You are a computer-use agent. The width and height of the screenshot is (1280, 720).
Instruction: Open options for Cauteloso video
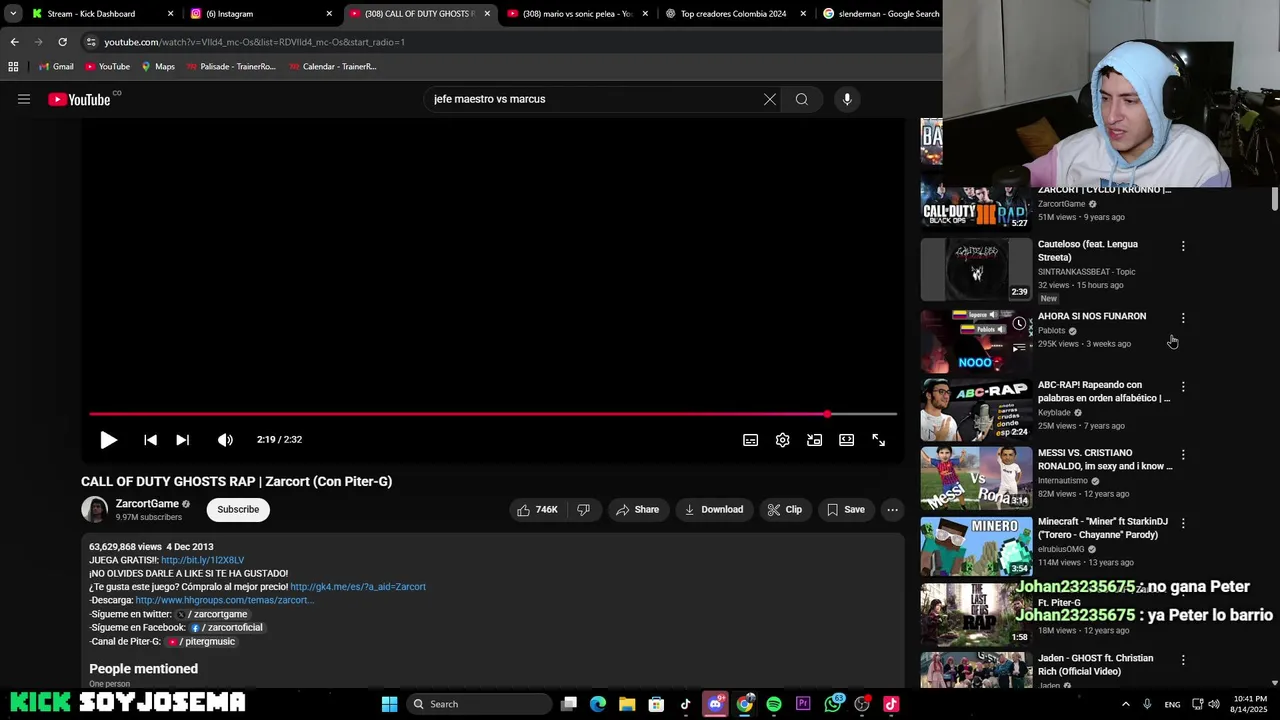pyautogui.click(x=1183, y=246)
